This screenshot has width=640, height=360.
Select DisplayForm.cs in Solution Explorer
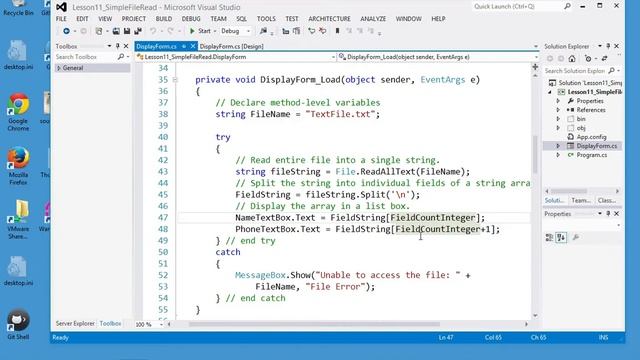coord(596,146)
